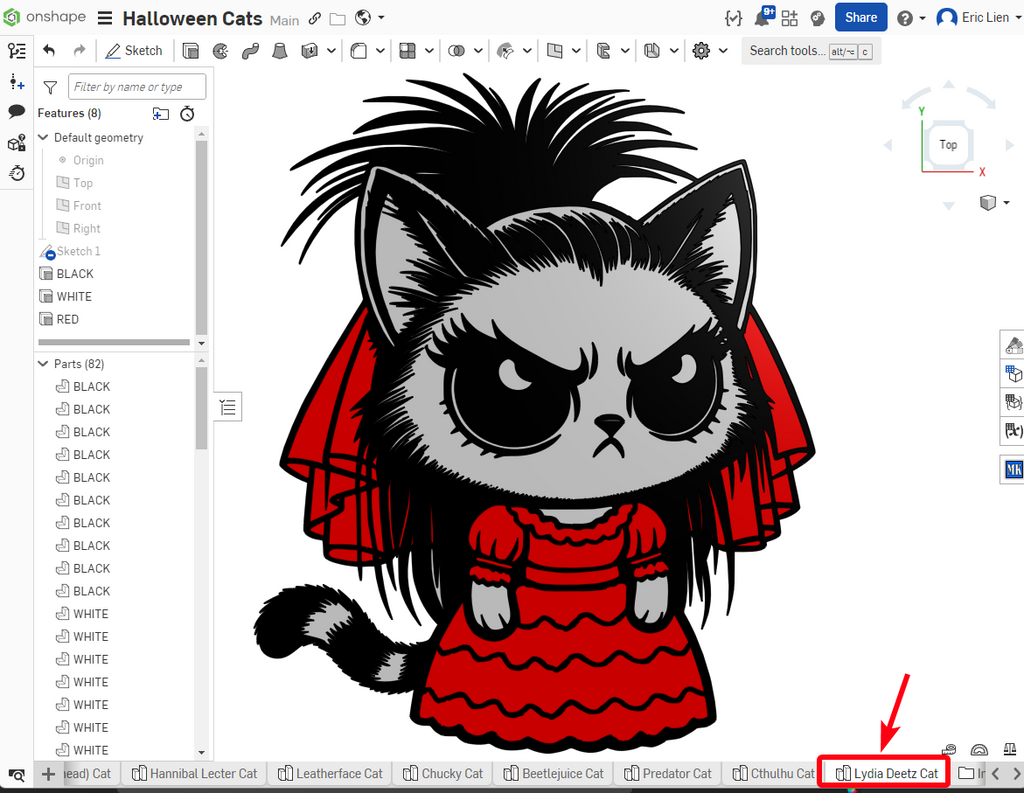Viewport: 1024px width, 793px height.
Task: Click the Main branch label
Action: 285,20
